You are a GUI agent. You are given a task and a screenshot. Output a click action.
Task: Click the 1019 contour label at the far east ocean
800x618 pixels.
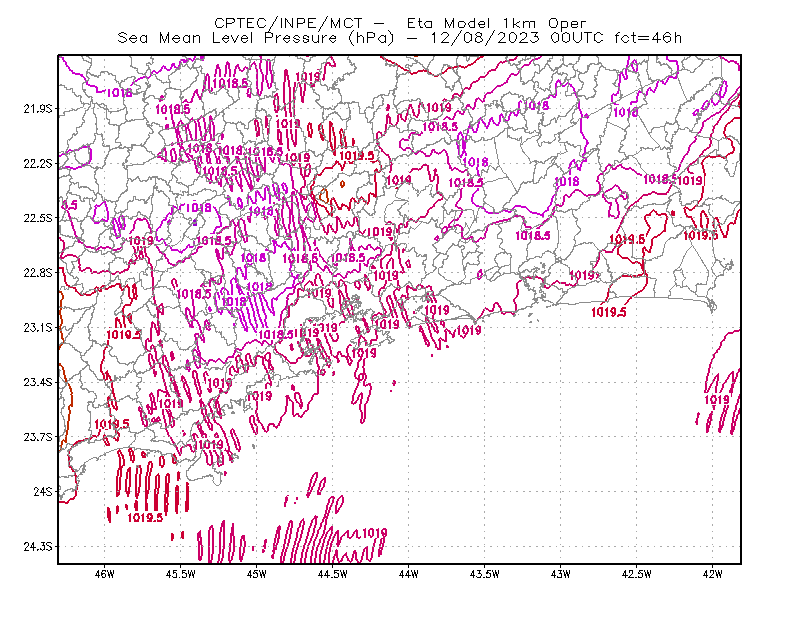(x=717, y=400)
